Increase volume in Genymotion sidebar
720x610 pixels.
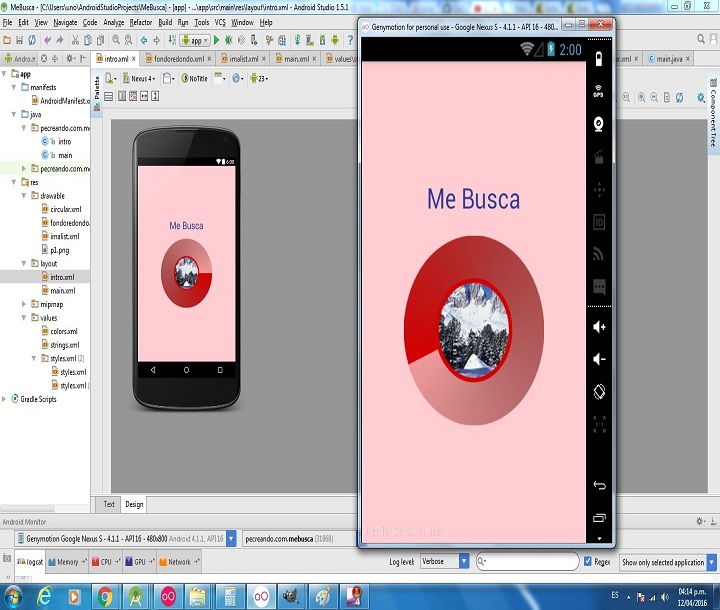599,327
